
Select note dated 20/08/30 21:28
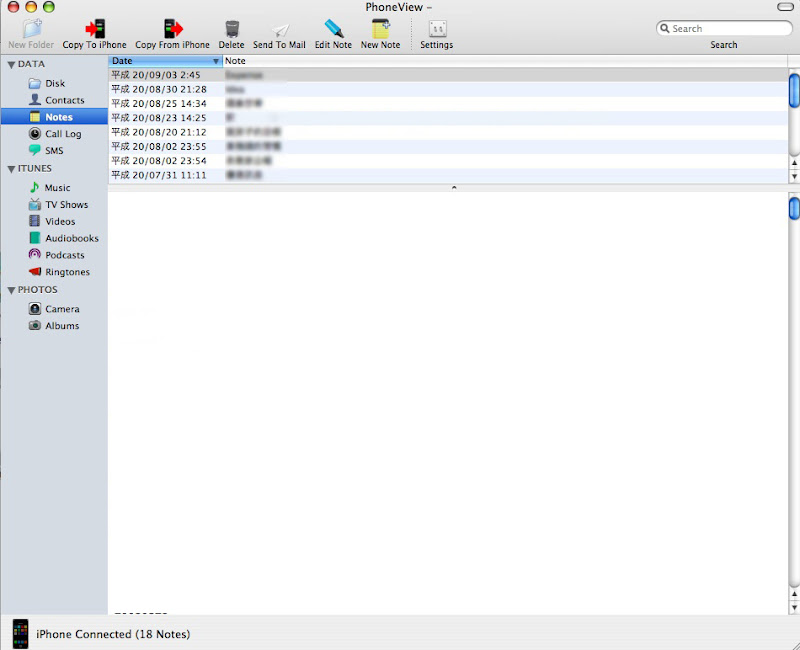coord(448,89)
